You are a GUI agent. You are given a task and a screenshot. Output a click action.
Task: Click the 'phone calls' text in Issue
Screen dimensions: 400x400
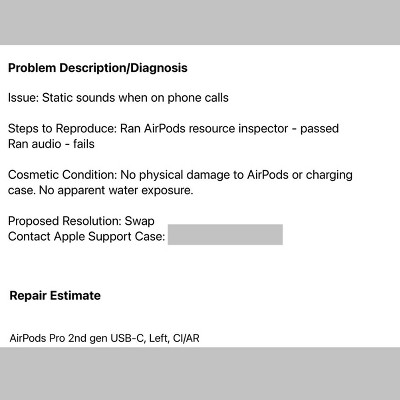198,98
